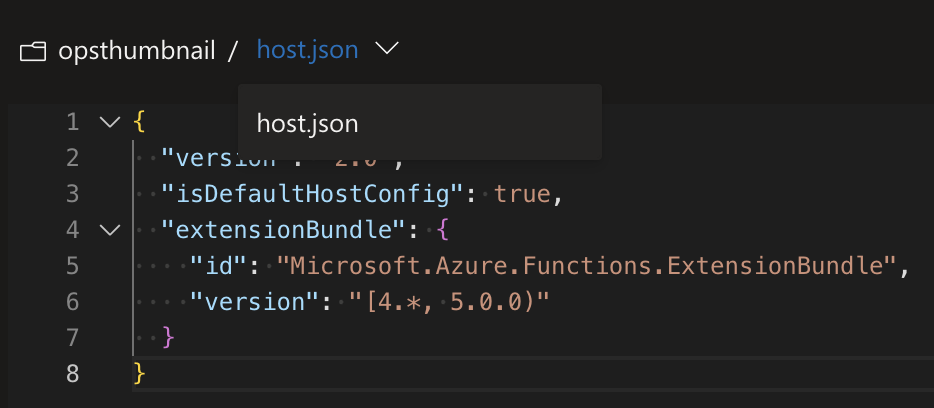The width and height of the screenshot is (934, 408).
Task: Click the folder icon beside opsthumbnail
Action: pos(33,52)
